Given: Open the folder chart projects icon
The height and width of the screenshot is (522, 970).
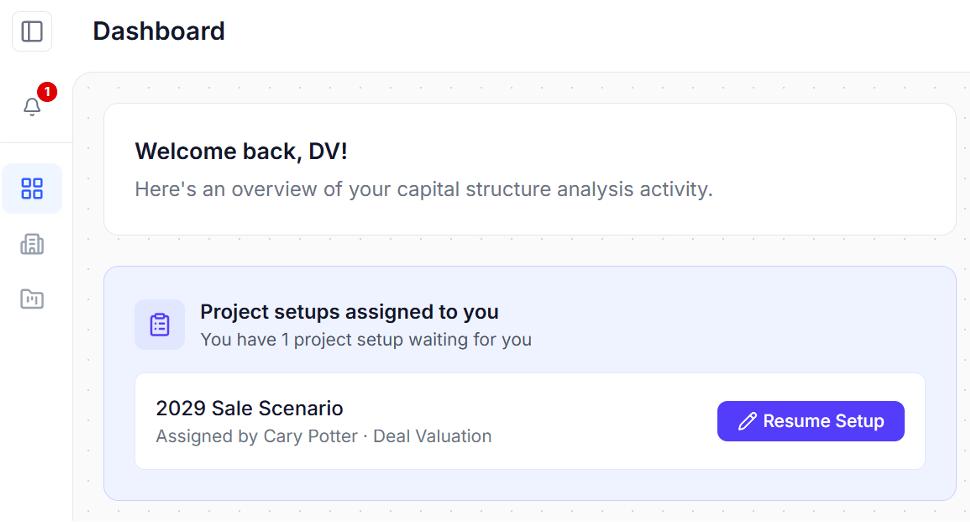Looking at the screenshot, I should click(32, 299).
